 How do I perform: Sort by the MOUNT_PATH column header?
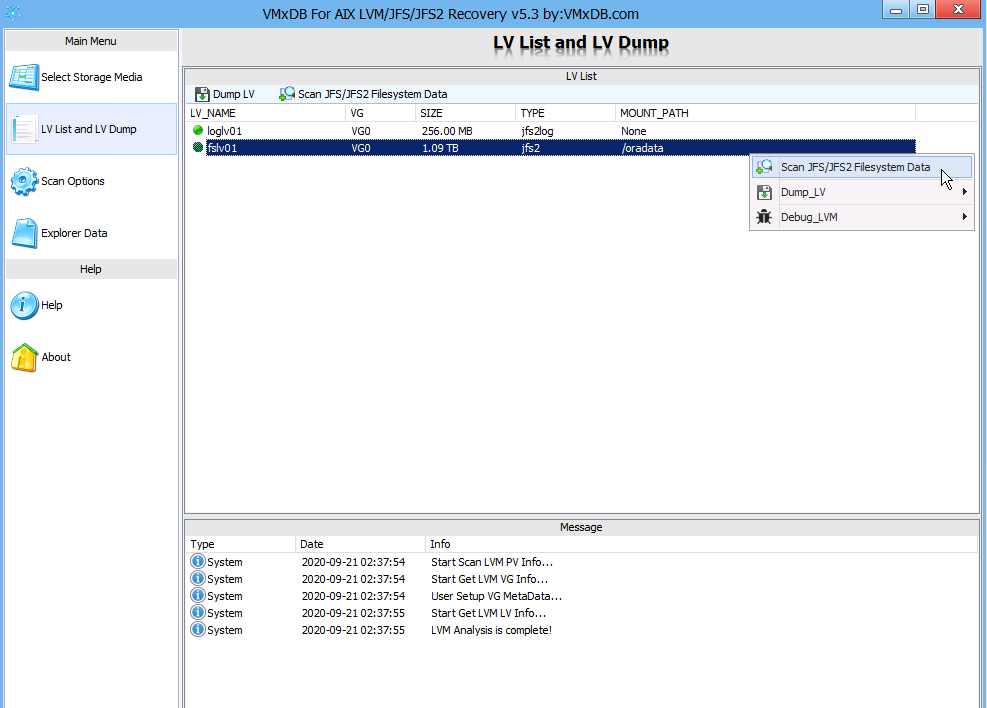pyautogui.click(x=765, y=113)
